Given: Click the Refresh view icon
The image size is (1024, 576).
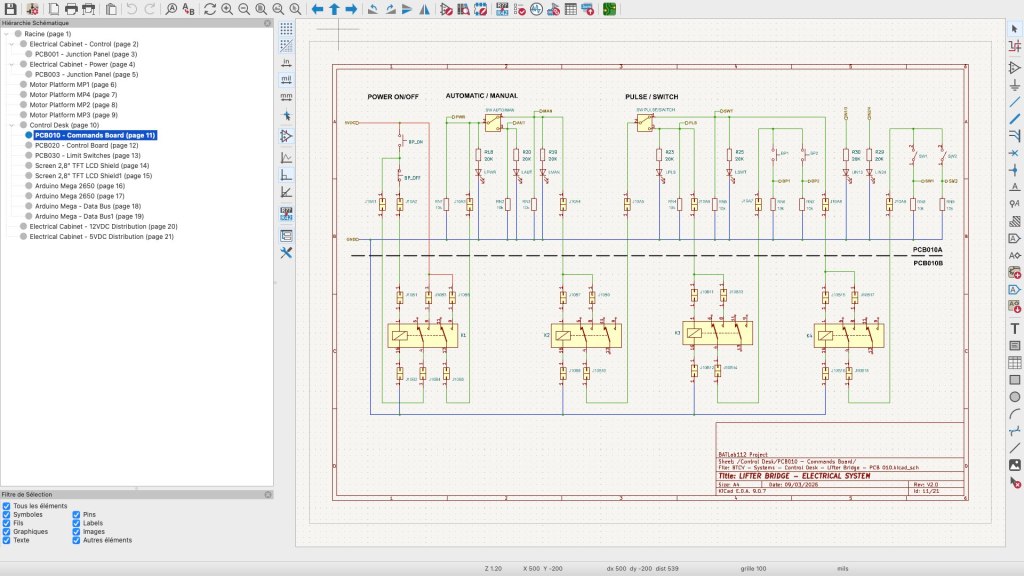Looking at the screenshot, I should point(210,9).
